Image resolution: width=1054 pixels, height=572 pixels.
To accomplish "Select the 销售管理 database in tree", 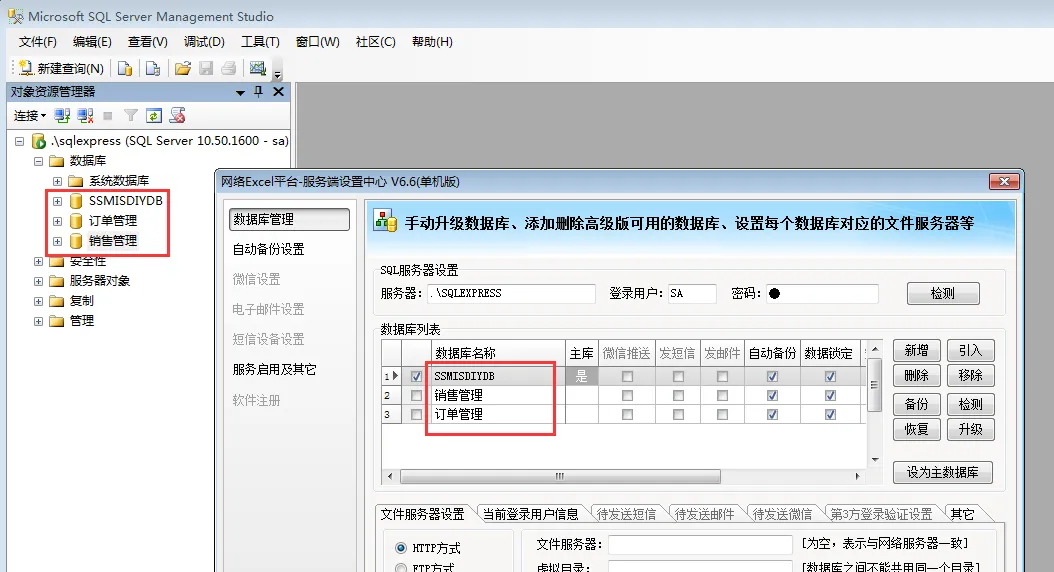I will tap(113, 241).
